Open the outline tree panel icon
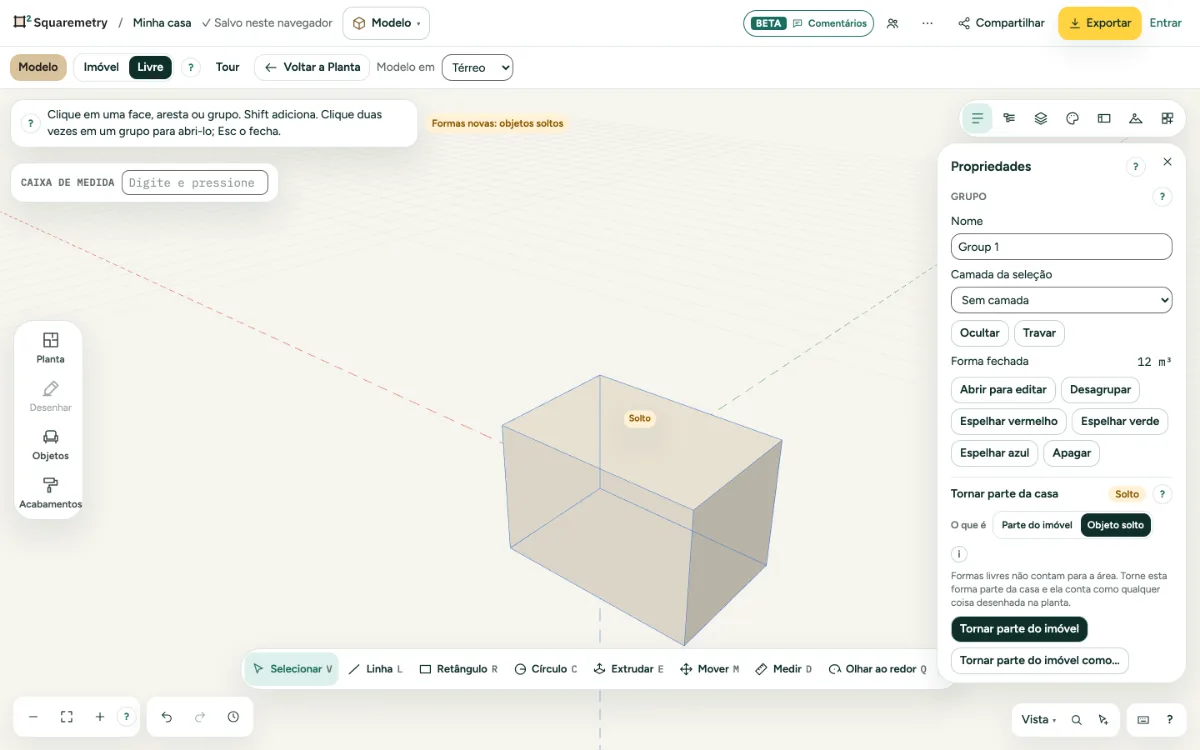Screen dimensions: 1200x750 (1009, 118)
